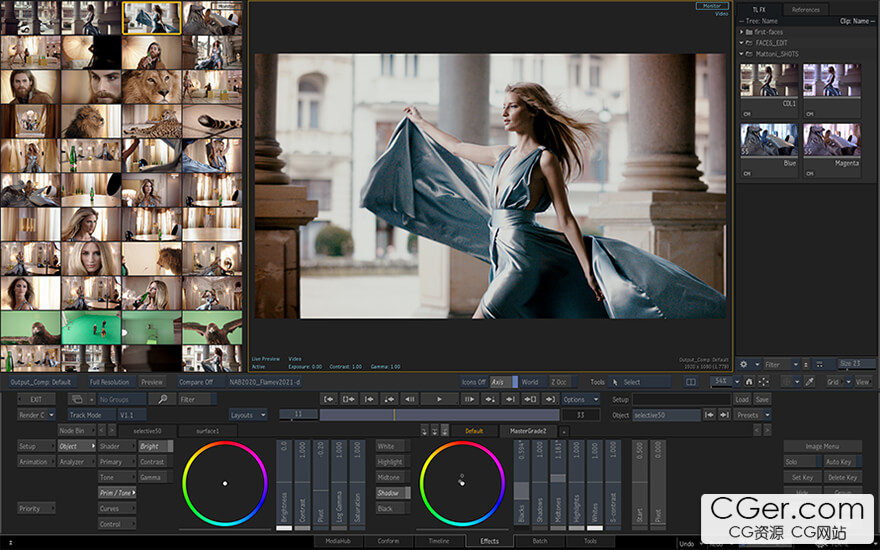Screen dimensions: 880x550
Task: Select the Midtone tonal range
Action: (393, 477)
